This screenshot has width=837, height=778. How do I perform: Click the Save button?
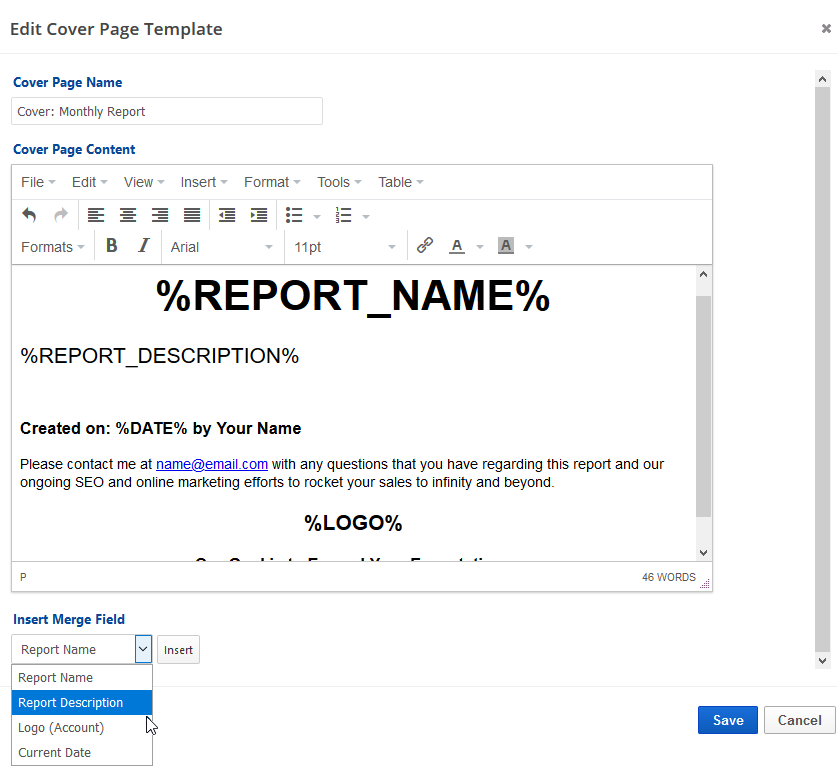pyautogui.click(x=728, y=720)
